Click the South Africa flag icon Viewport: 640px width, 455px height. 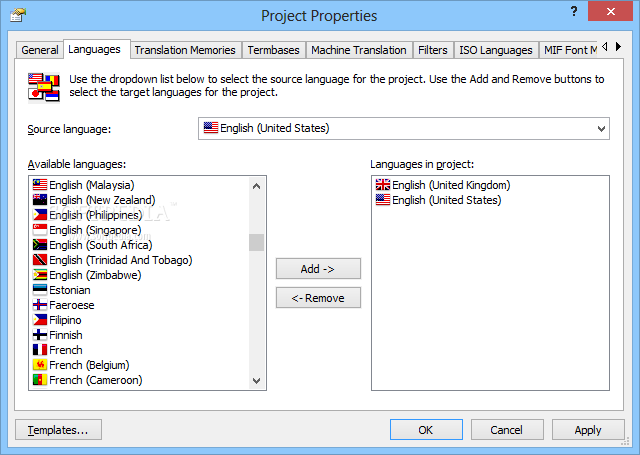tap(40, 245)
